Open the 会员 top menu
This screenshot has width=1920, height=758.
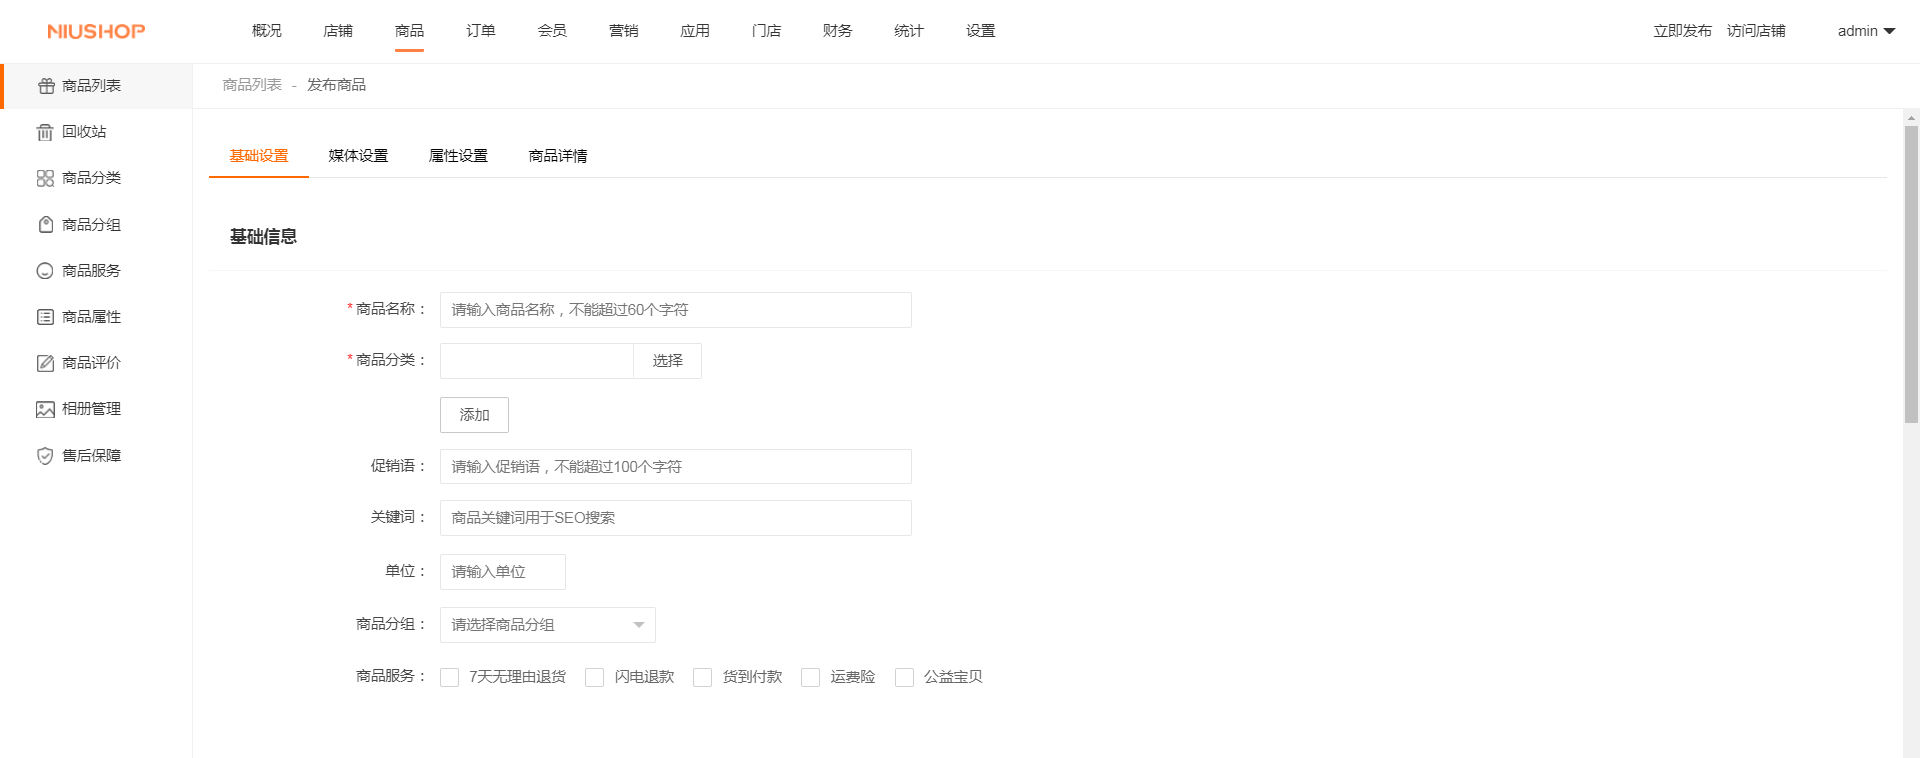pos(552,31)
